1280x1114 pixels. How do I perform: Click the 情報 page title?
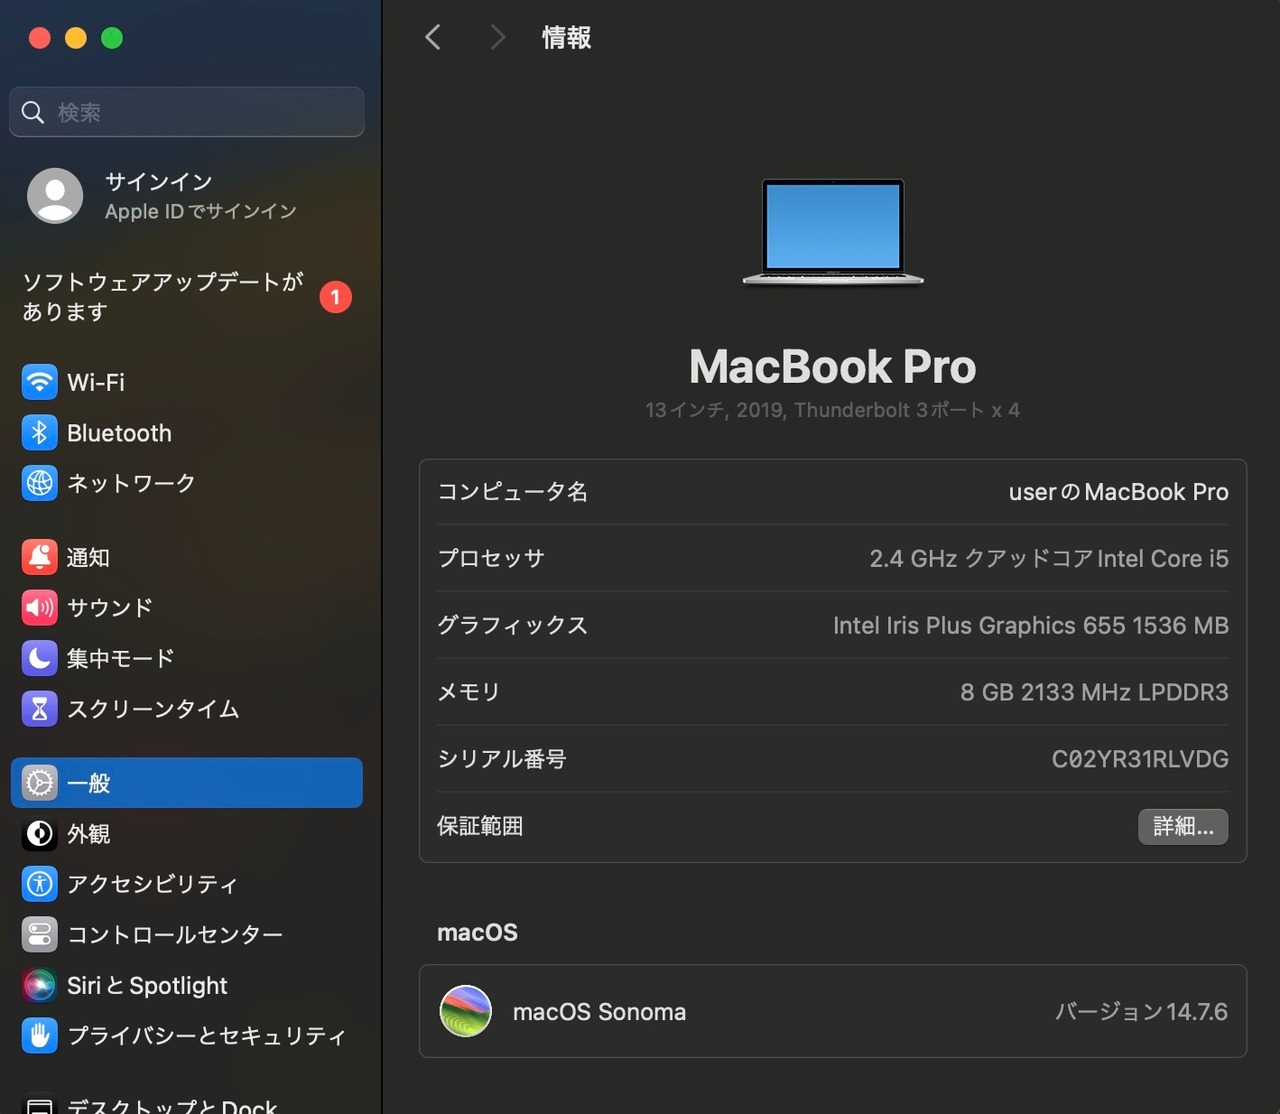(x=566, y=38)
